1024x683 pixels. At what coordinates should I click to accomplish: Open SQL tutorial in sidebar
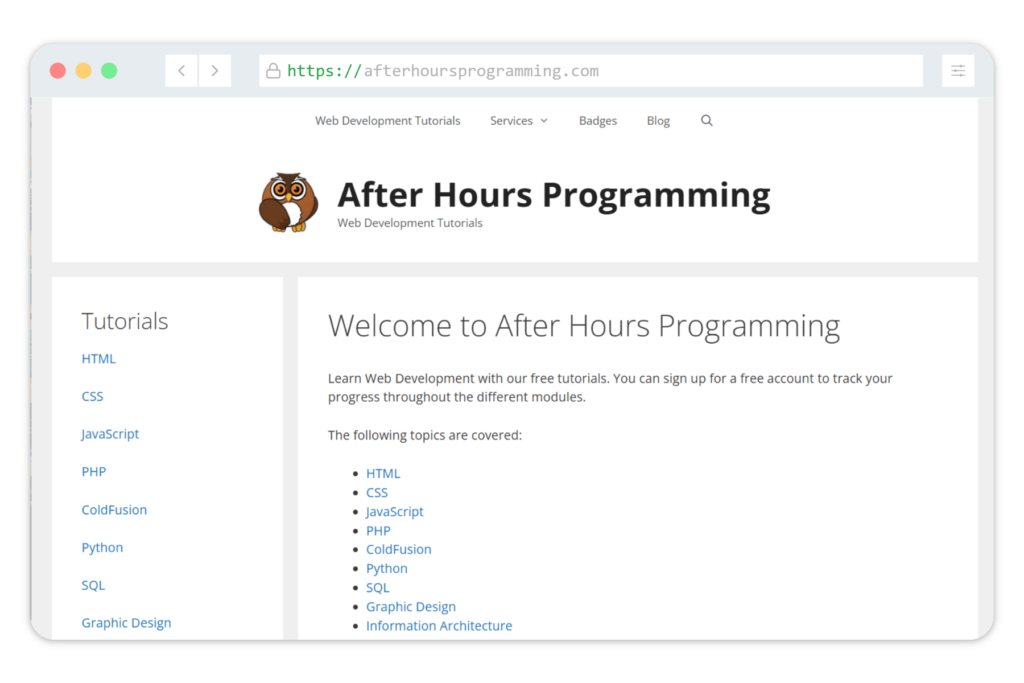[x=93, y=585]
